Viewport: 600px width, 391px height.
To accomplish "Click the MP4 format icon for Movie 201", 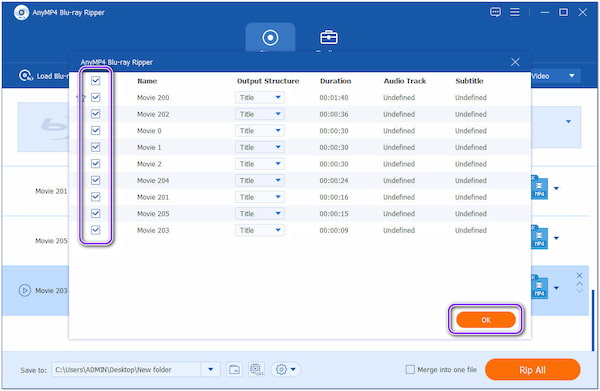I will (539, 187).
